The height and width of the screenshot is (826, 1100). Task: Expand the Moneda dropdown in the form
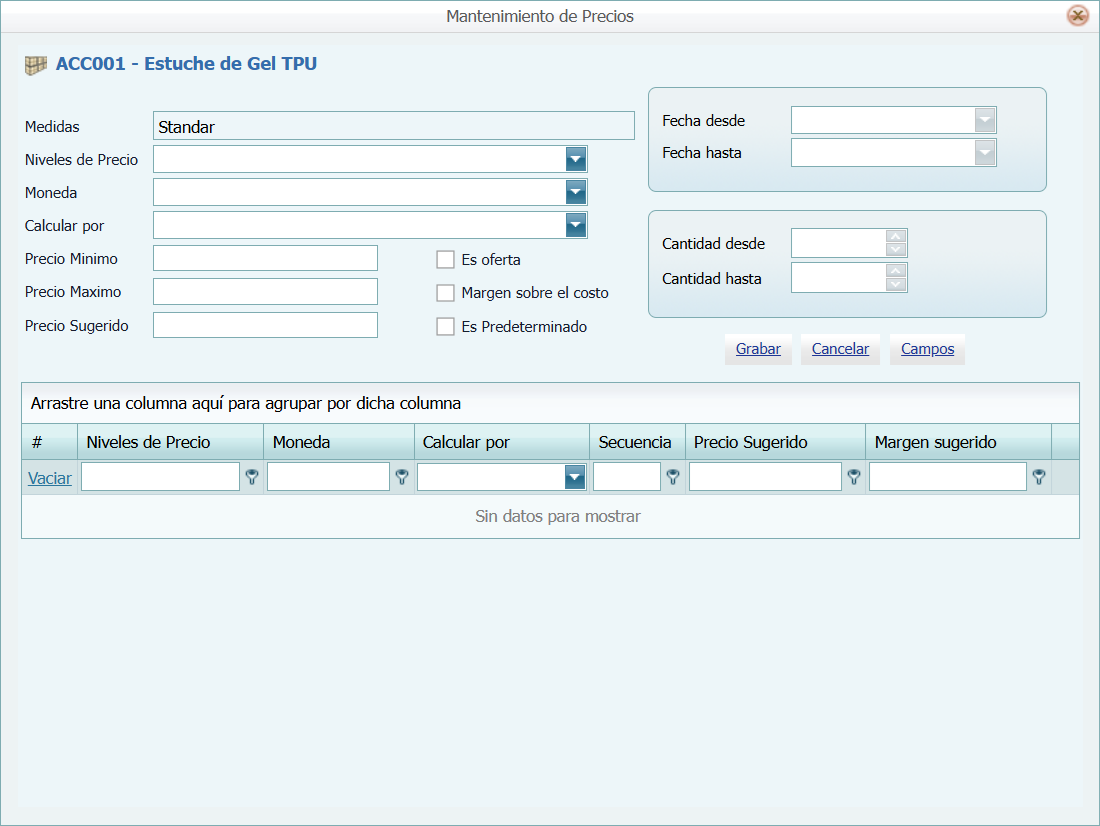point(575,192)
